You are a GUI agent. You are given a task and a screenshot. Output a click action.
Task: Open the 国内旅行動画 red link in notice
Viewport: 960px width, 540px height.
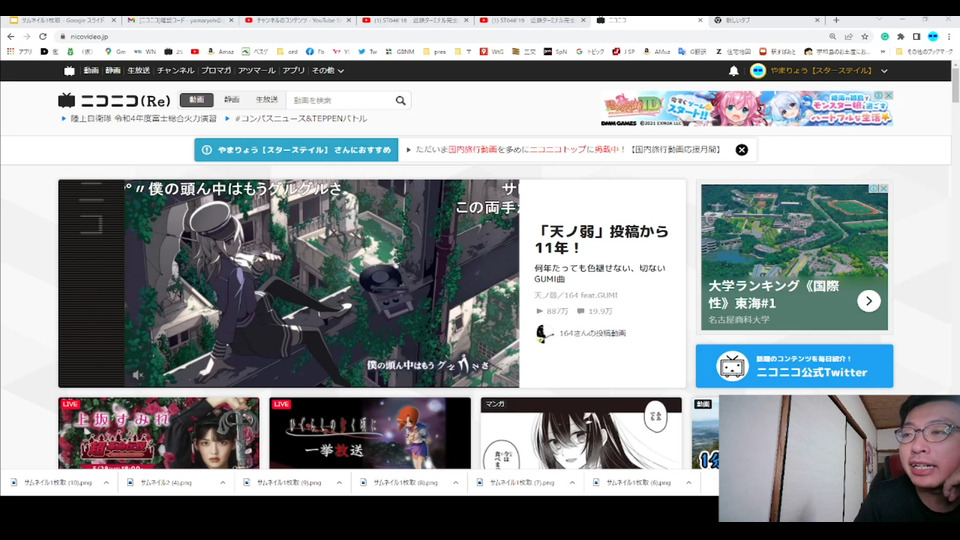coord(472,150)
